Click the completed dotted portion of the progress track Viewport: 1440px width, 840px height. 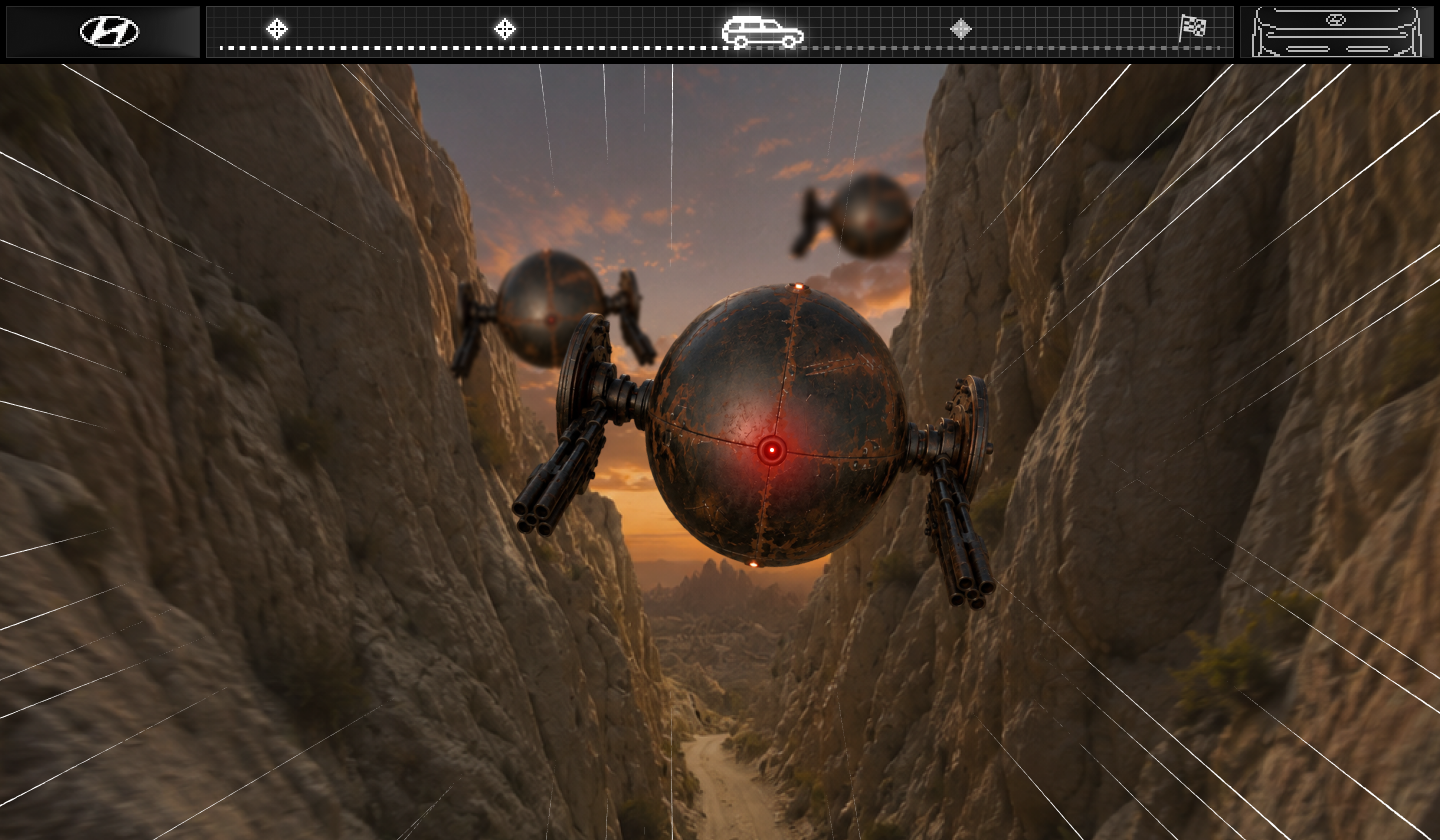(x=470, y=47)
